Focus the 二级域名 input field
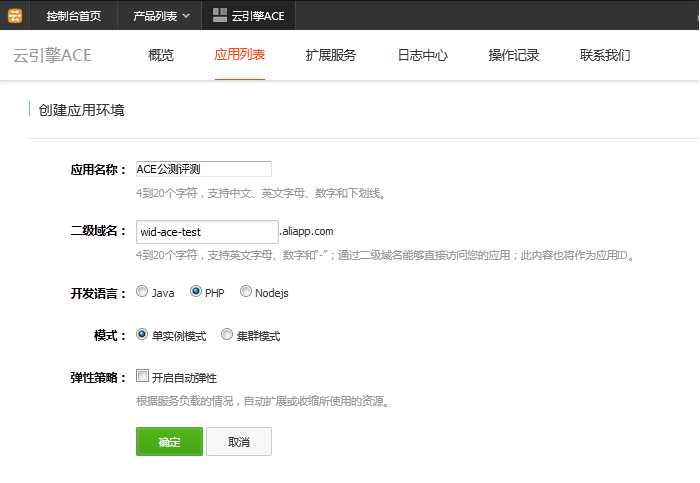 click(207, 232)
